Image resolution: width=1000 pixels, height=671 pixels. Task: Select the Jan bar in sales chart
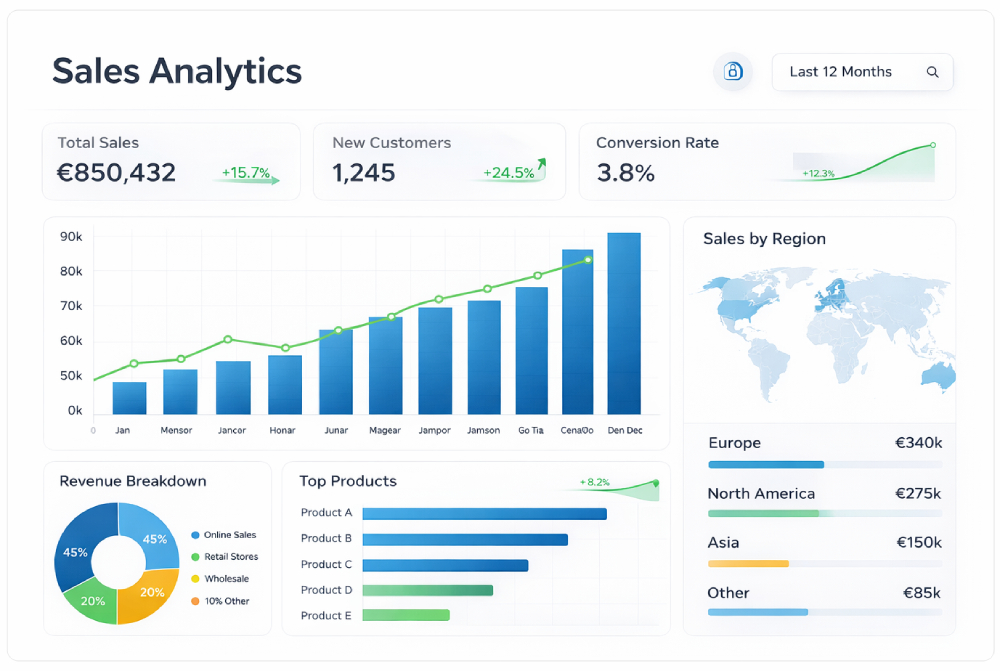[x=129, y=398]
